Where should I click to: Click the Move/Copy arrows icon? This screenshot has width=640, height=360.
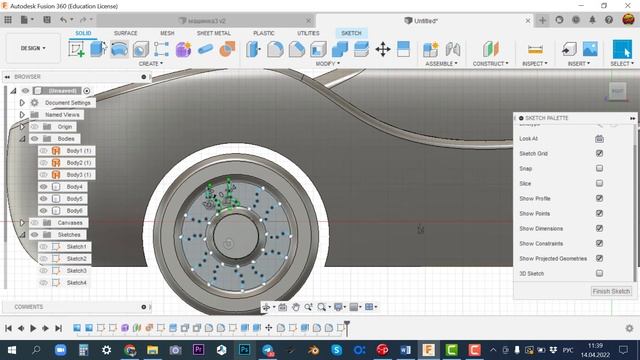383,49
